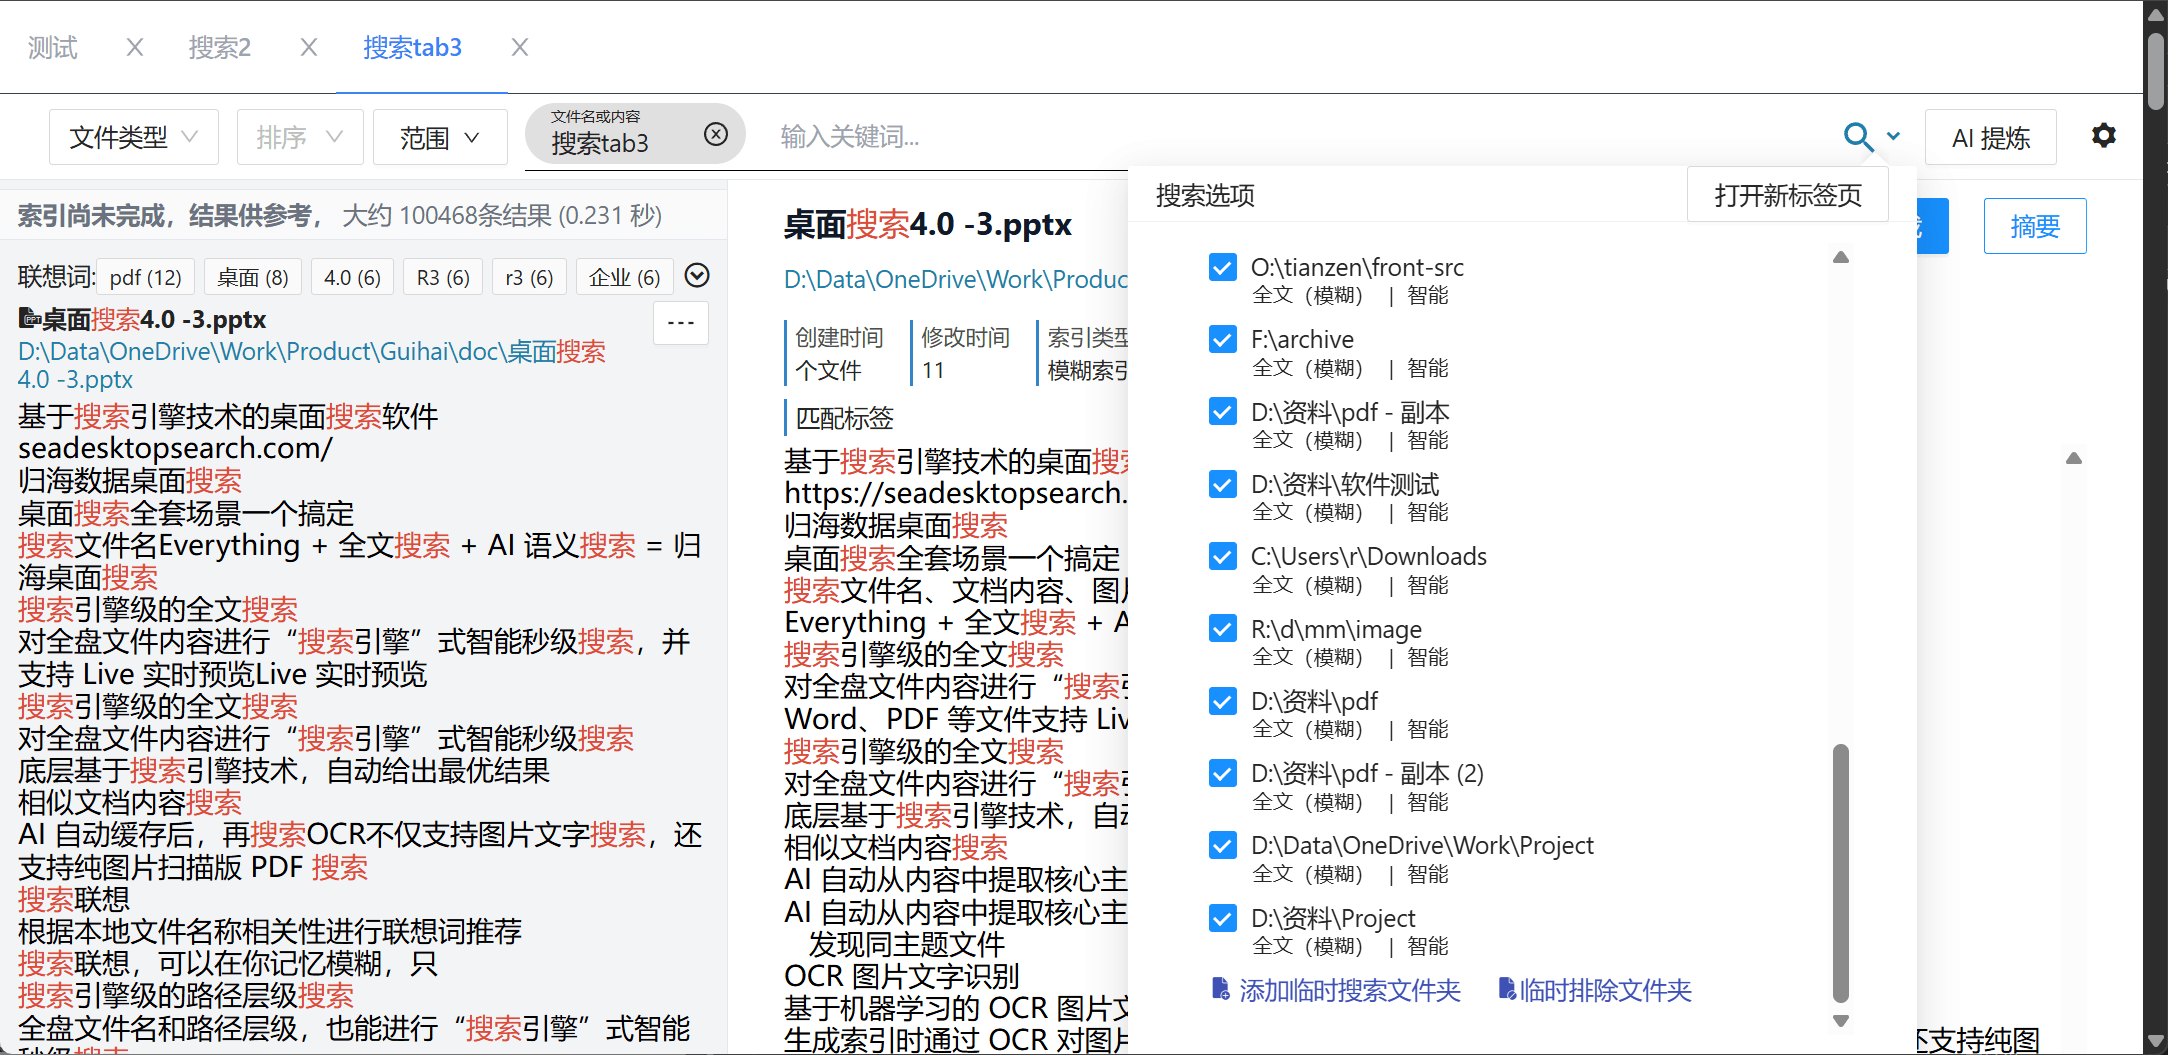Expand the 范围 dropdown

click(440, 137)
